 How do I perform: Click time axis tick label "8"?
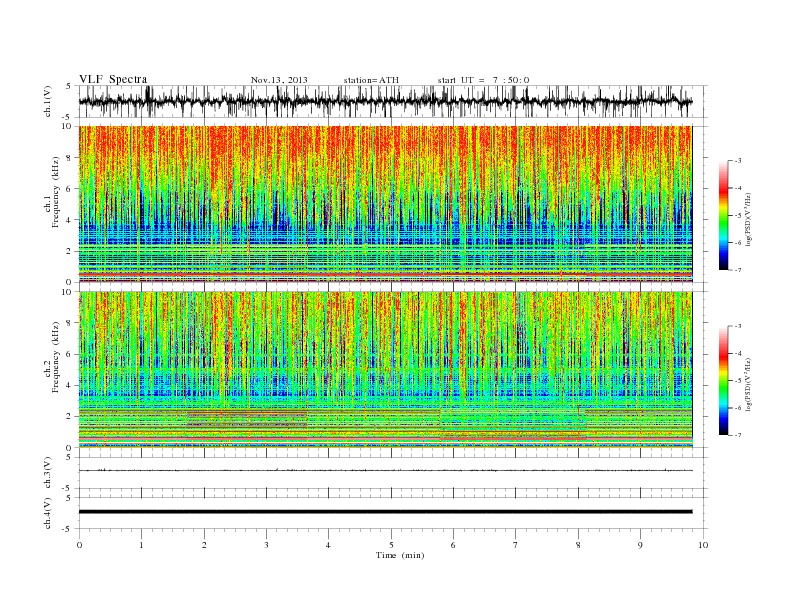(578, 545)
